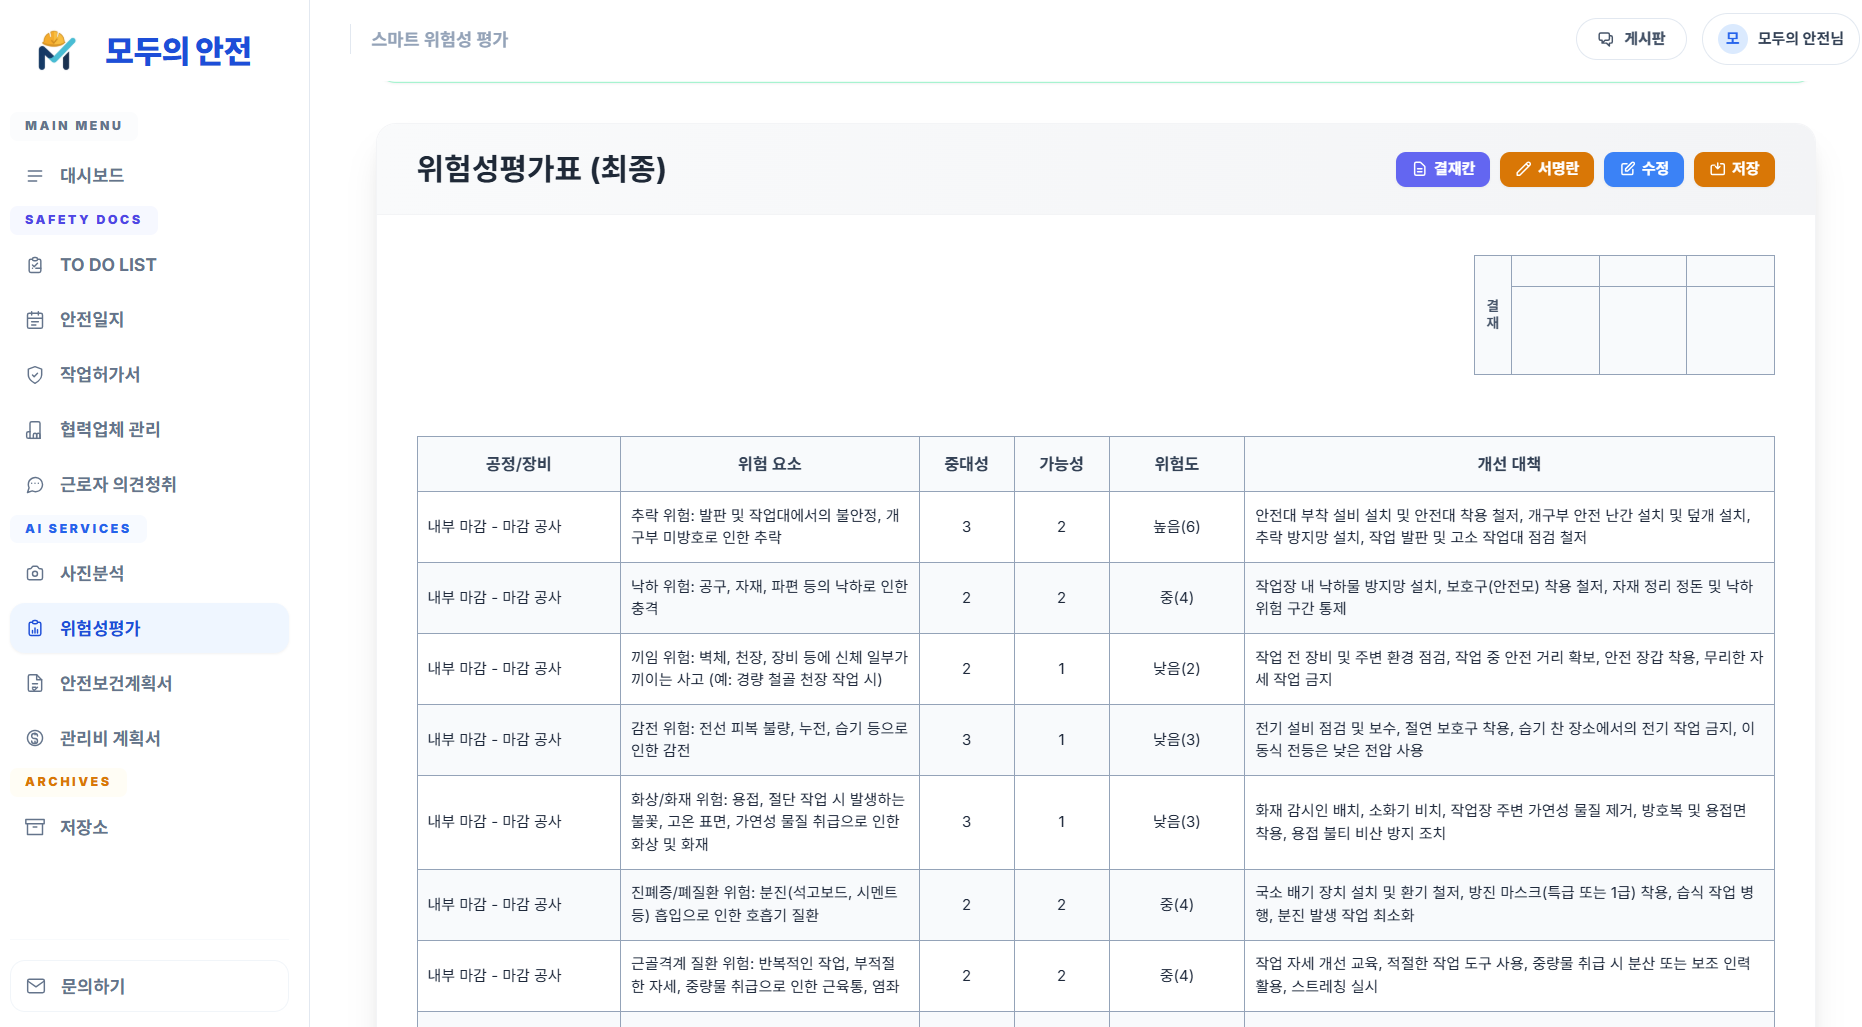
Task: Click the 개선 대책 column header
Action: (1509, 464)
